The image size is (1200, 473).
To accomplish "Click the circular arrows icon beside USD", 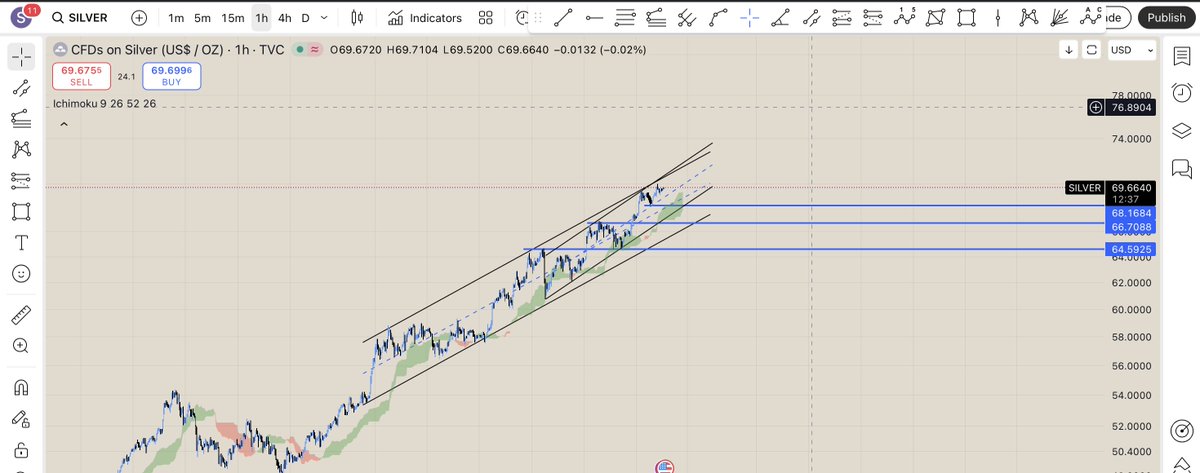I will tap(1091, 50).
